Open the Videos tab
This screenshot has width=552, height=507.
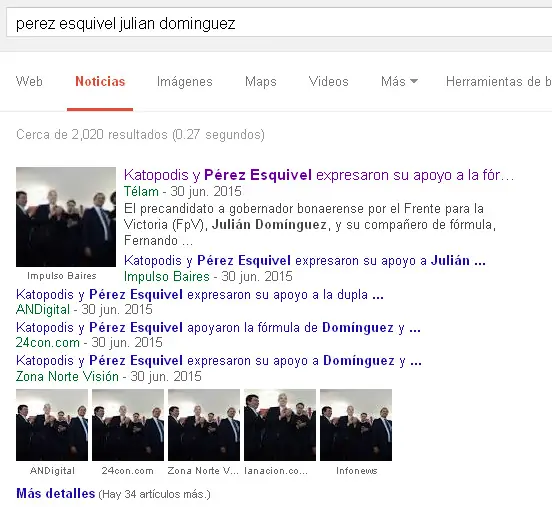click(x=328, y=82)
